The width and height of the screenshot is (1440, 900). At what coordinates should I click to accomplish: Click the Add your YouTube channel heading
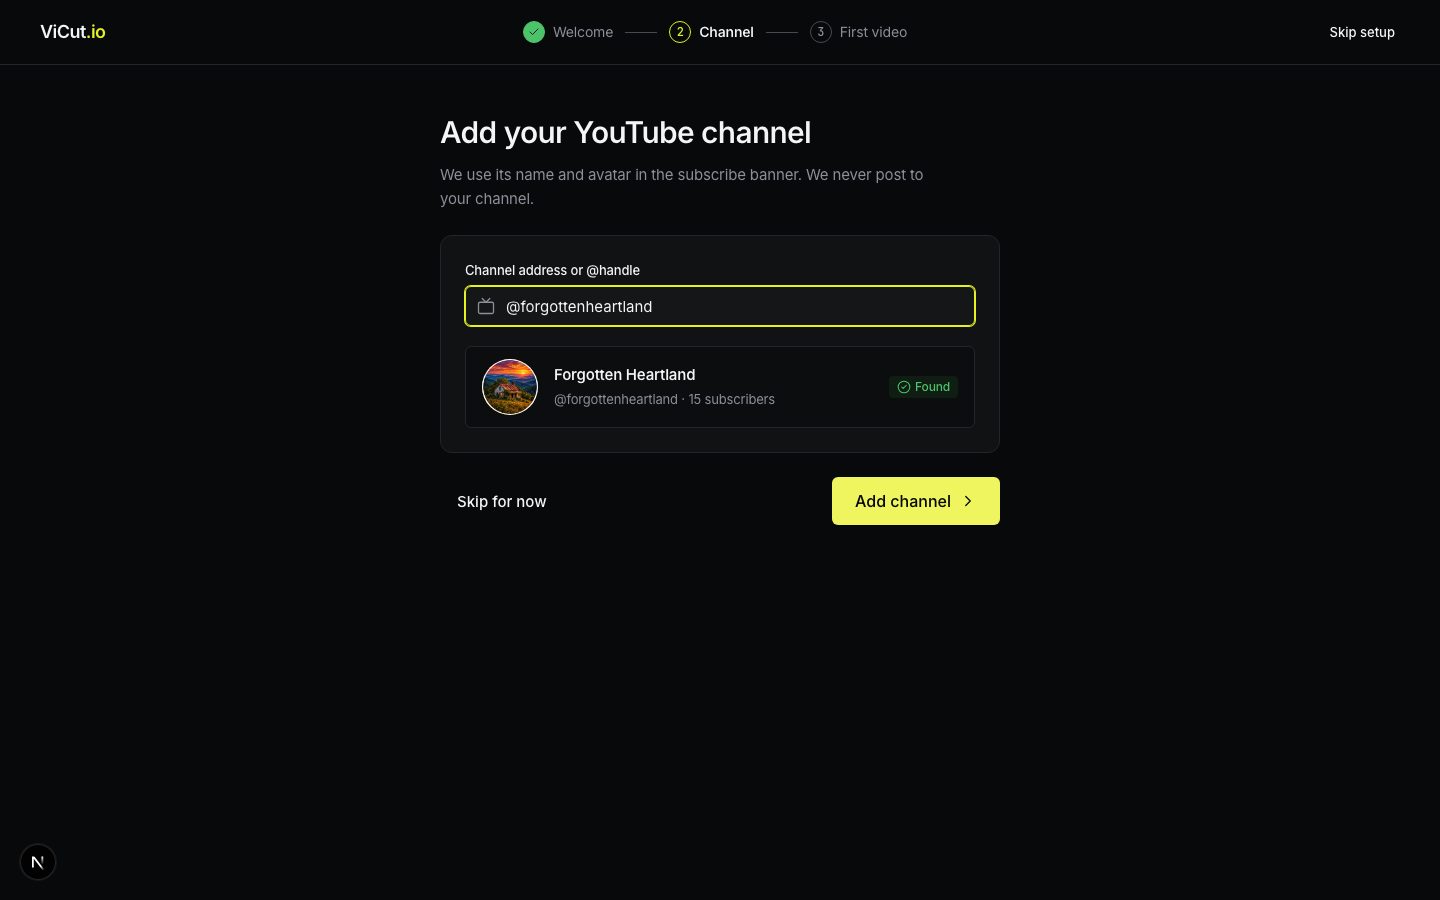tap(626, 132)
